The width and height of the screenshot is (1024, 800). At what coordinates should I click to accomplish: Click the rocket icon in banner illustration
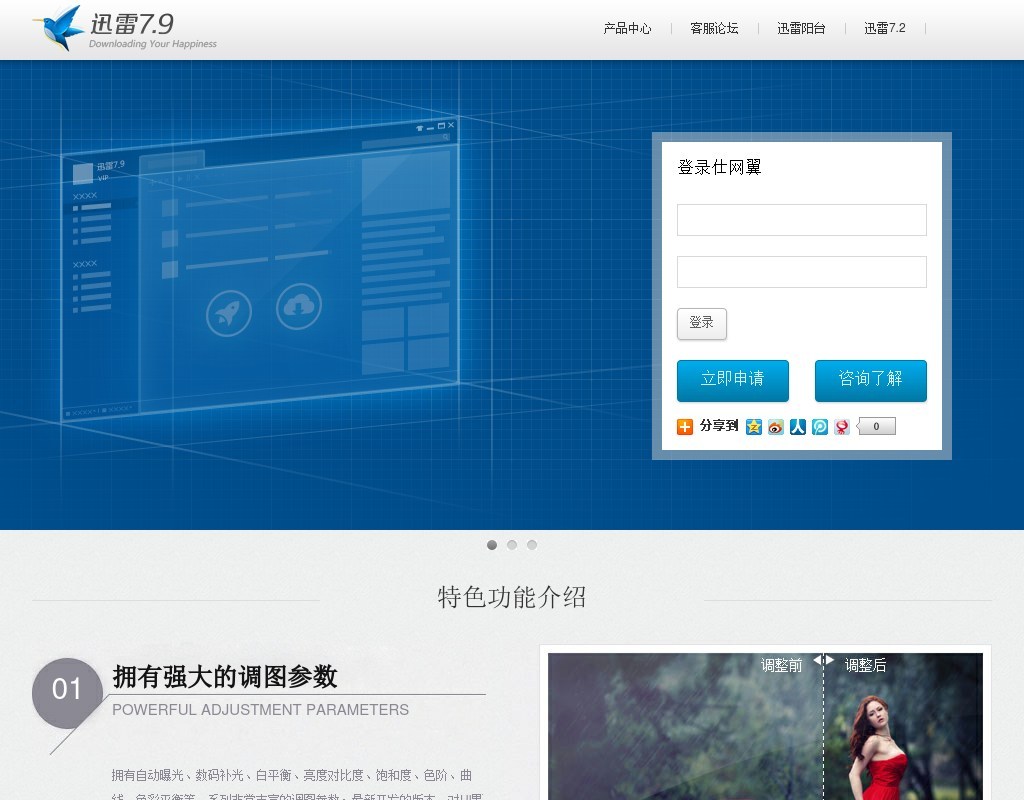229,313
